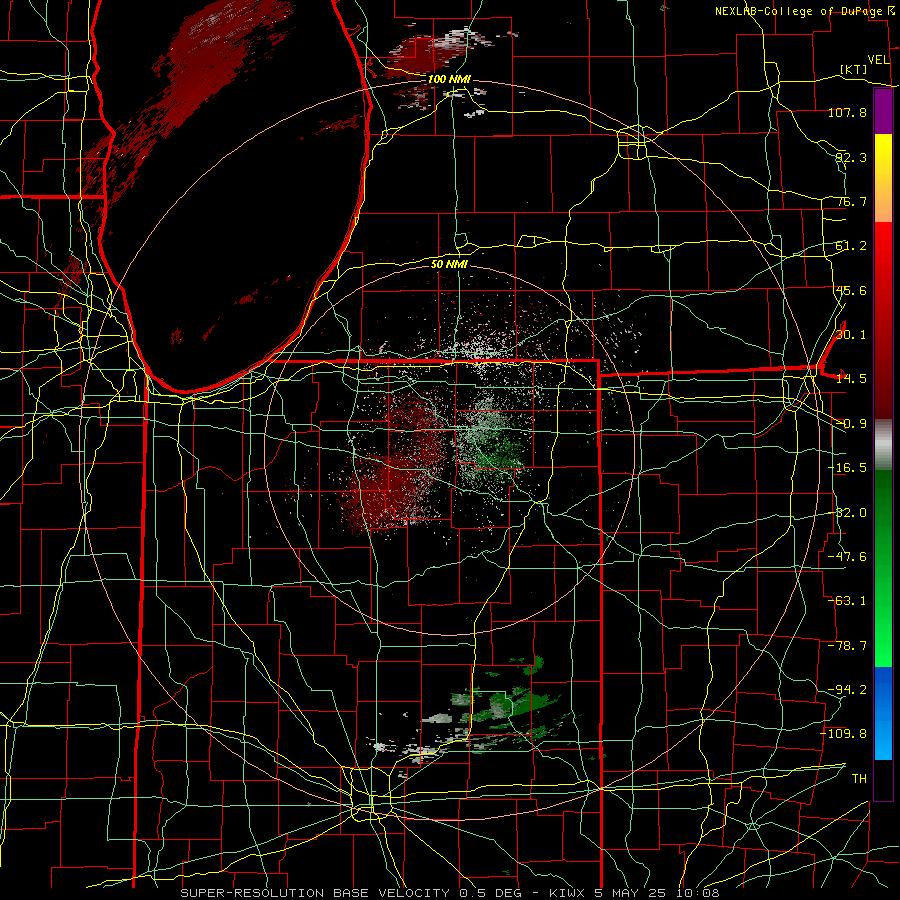The width and height of the screenshot is (900, 900).
Task: Select the 14.5 velocity scale value
Action: coord(851,379)
